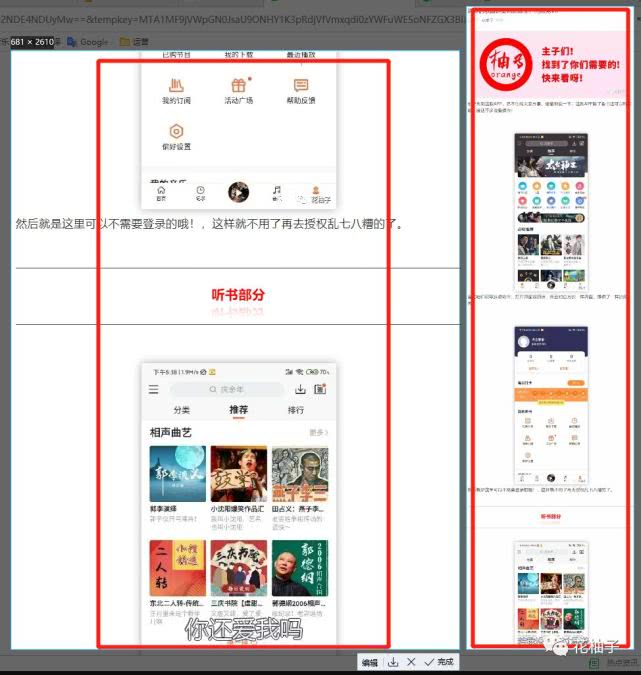Open the 燕子李三 cover
The image size is (641, 675).
(x=300, y=474)
